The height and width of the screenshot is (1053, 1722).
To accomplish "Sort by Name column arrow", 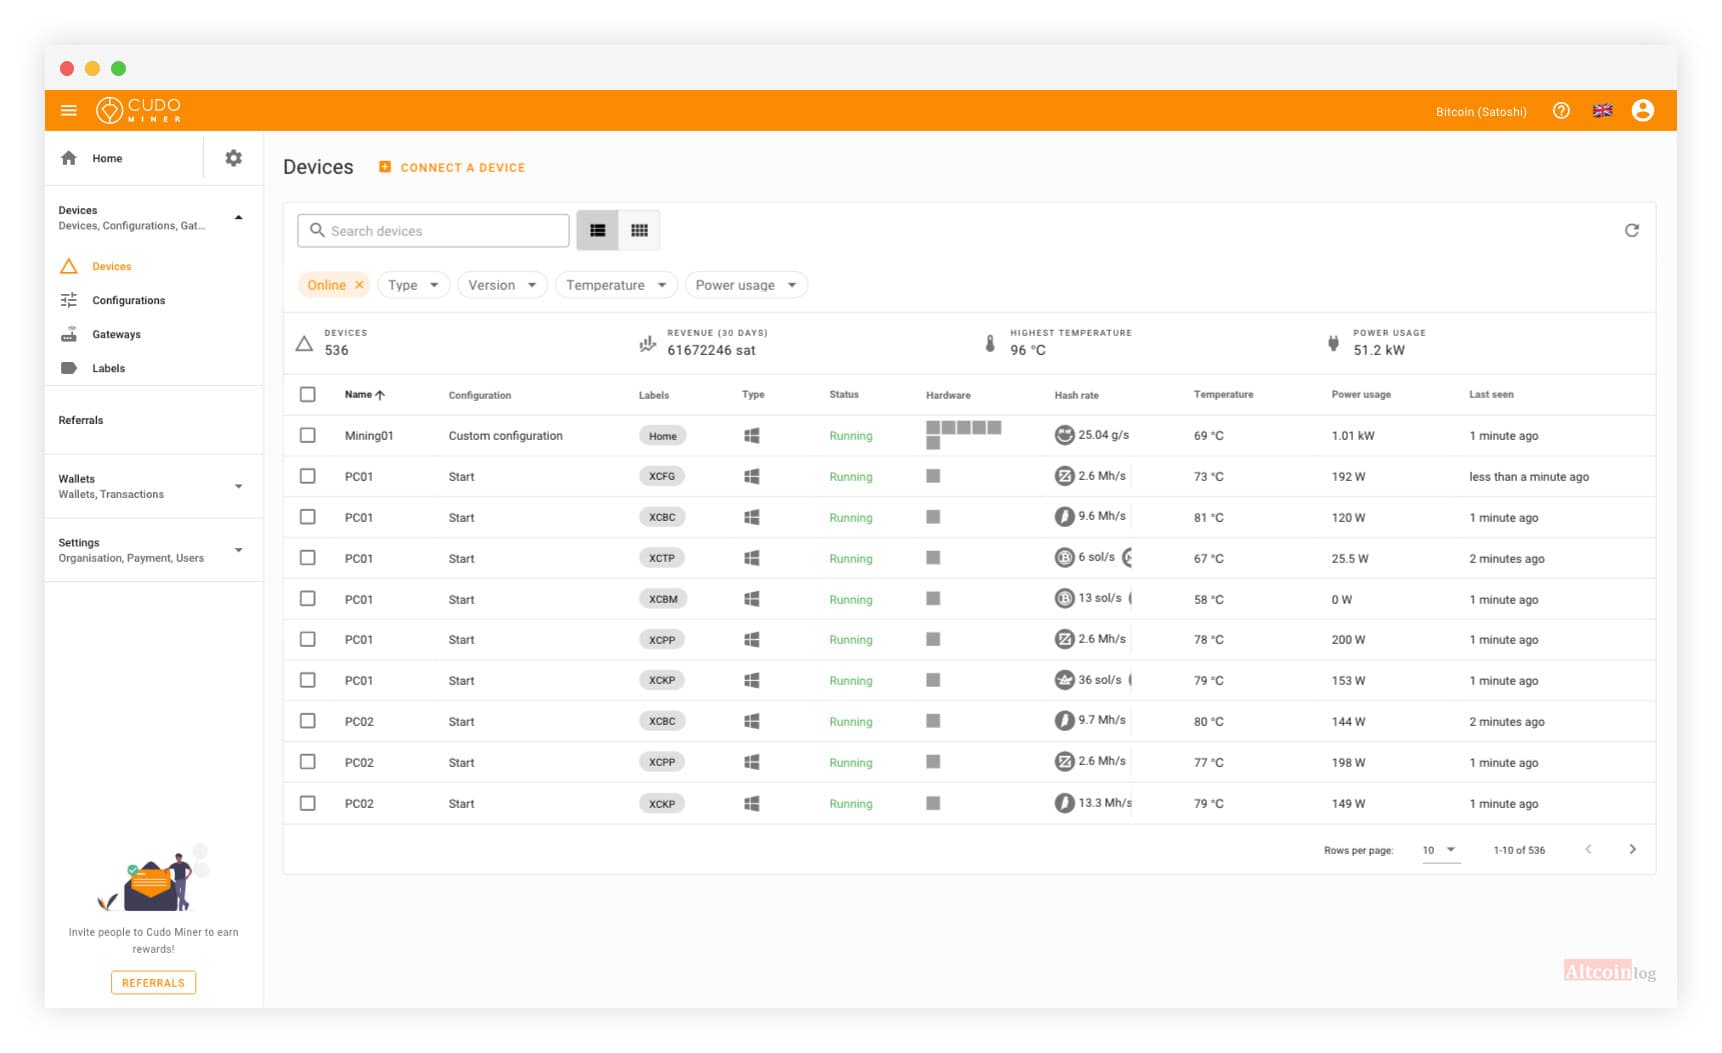I will pos(380,395).
